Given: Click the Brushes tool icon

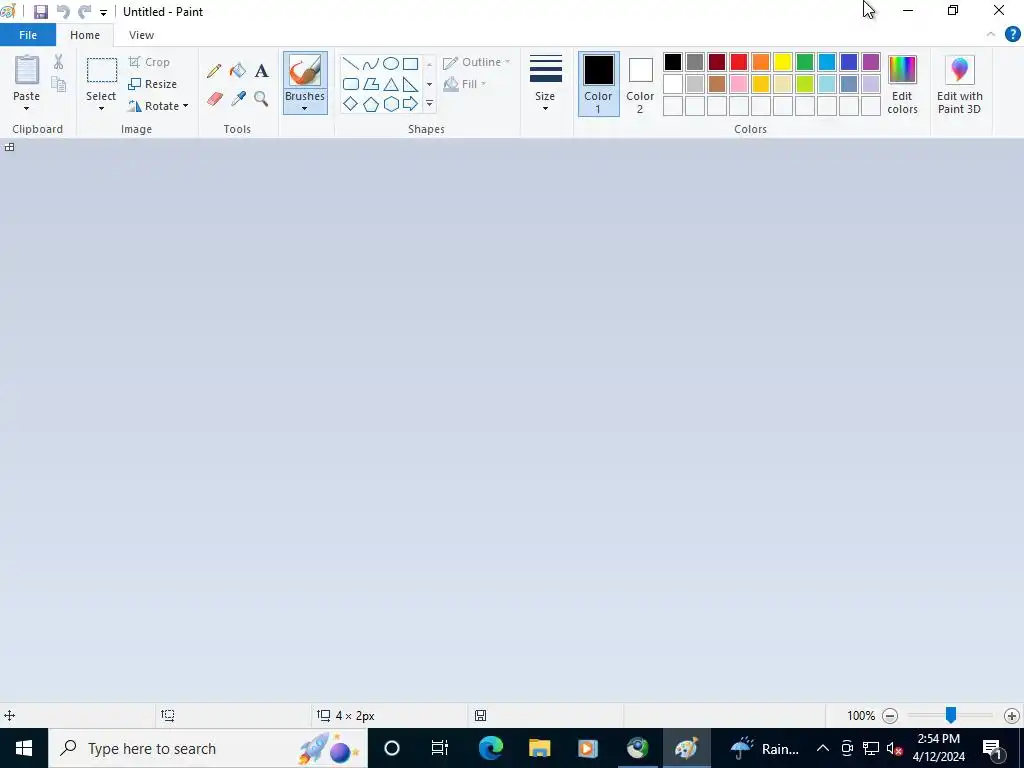Looking at the screenshot, I should [305, 70].
